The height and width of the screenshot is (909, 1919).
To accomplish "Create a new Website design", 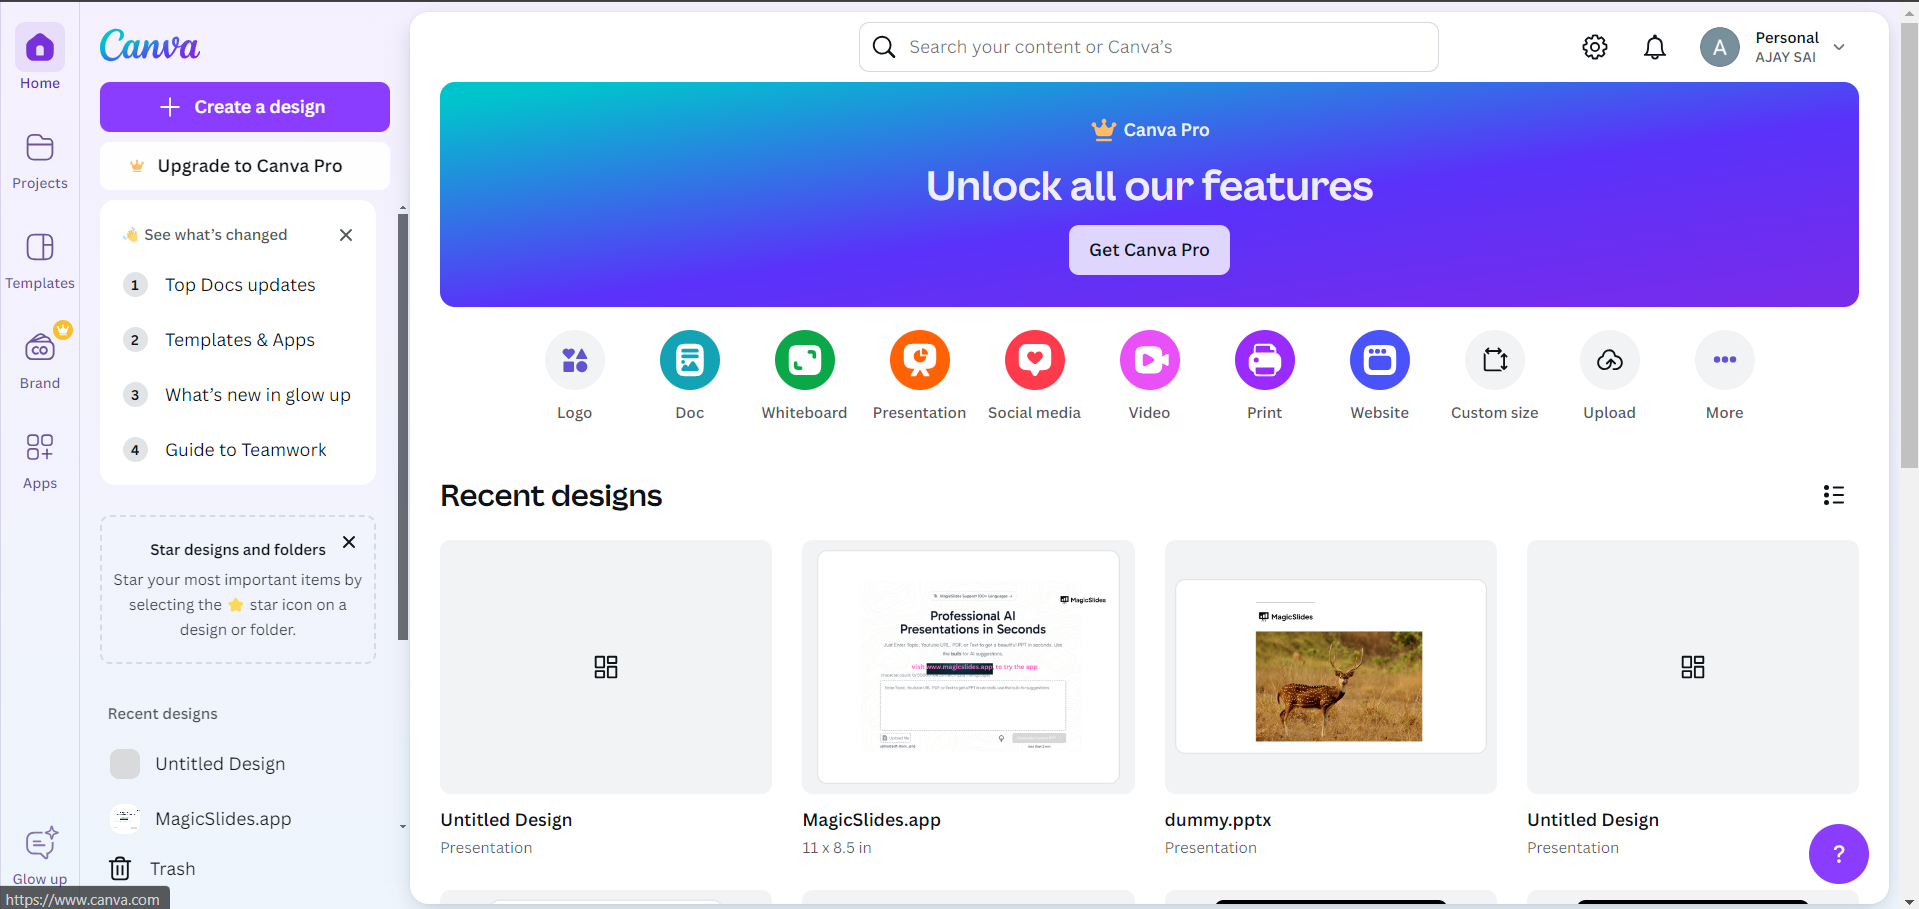I will click(x=1380, y=360).
